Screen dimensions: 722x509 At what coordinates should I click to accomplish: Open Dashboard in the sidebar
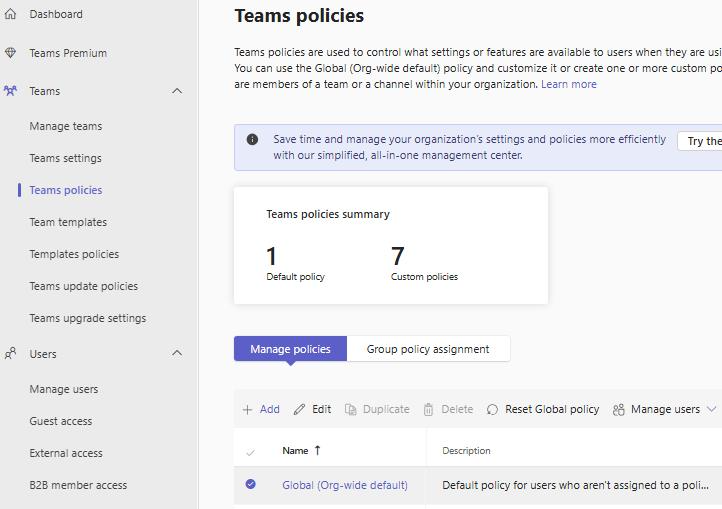pos(56,14)
